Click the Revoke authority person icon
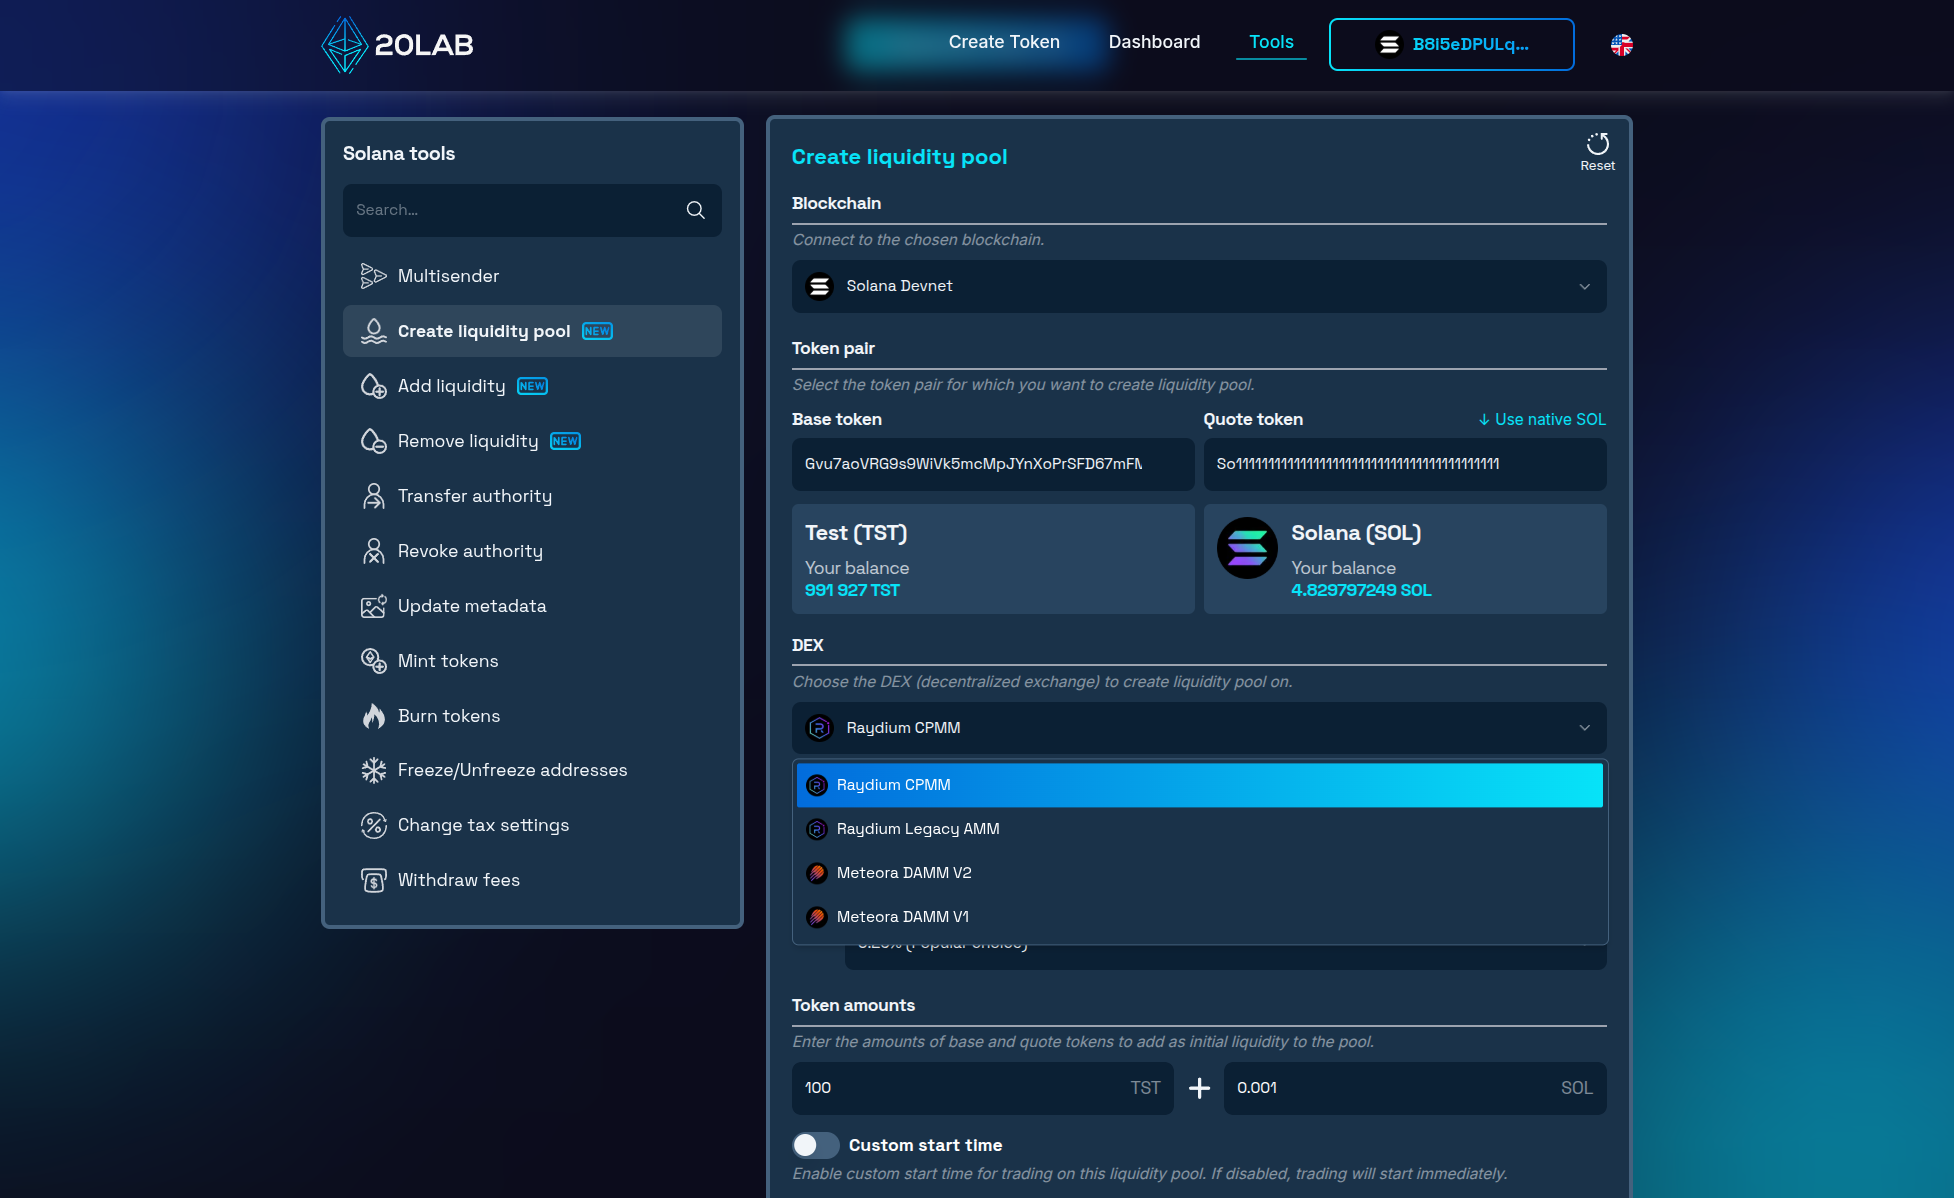This screenshot has width=1954, height=1198. 373,551
